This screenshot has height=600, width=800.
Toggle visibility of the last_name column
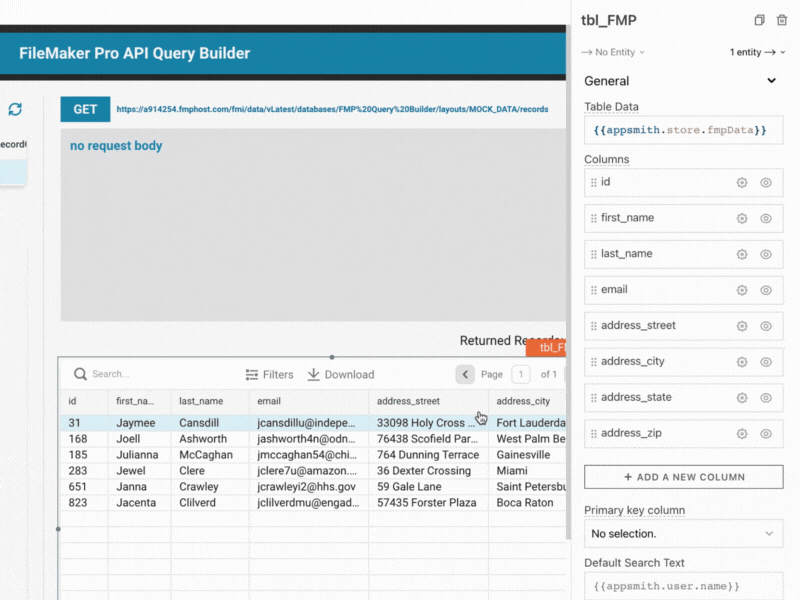point(766,254)
